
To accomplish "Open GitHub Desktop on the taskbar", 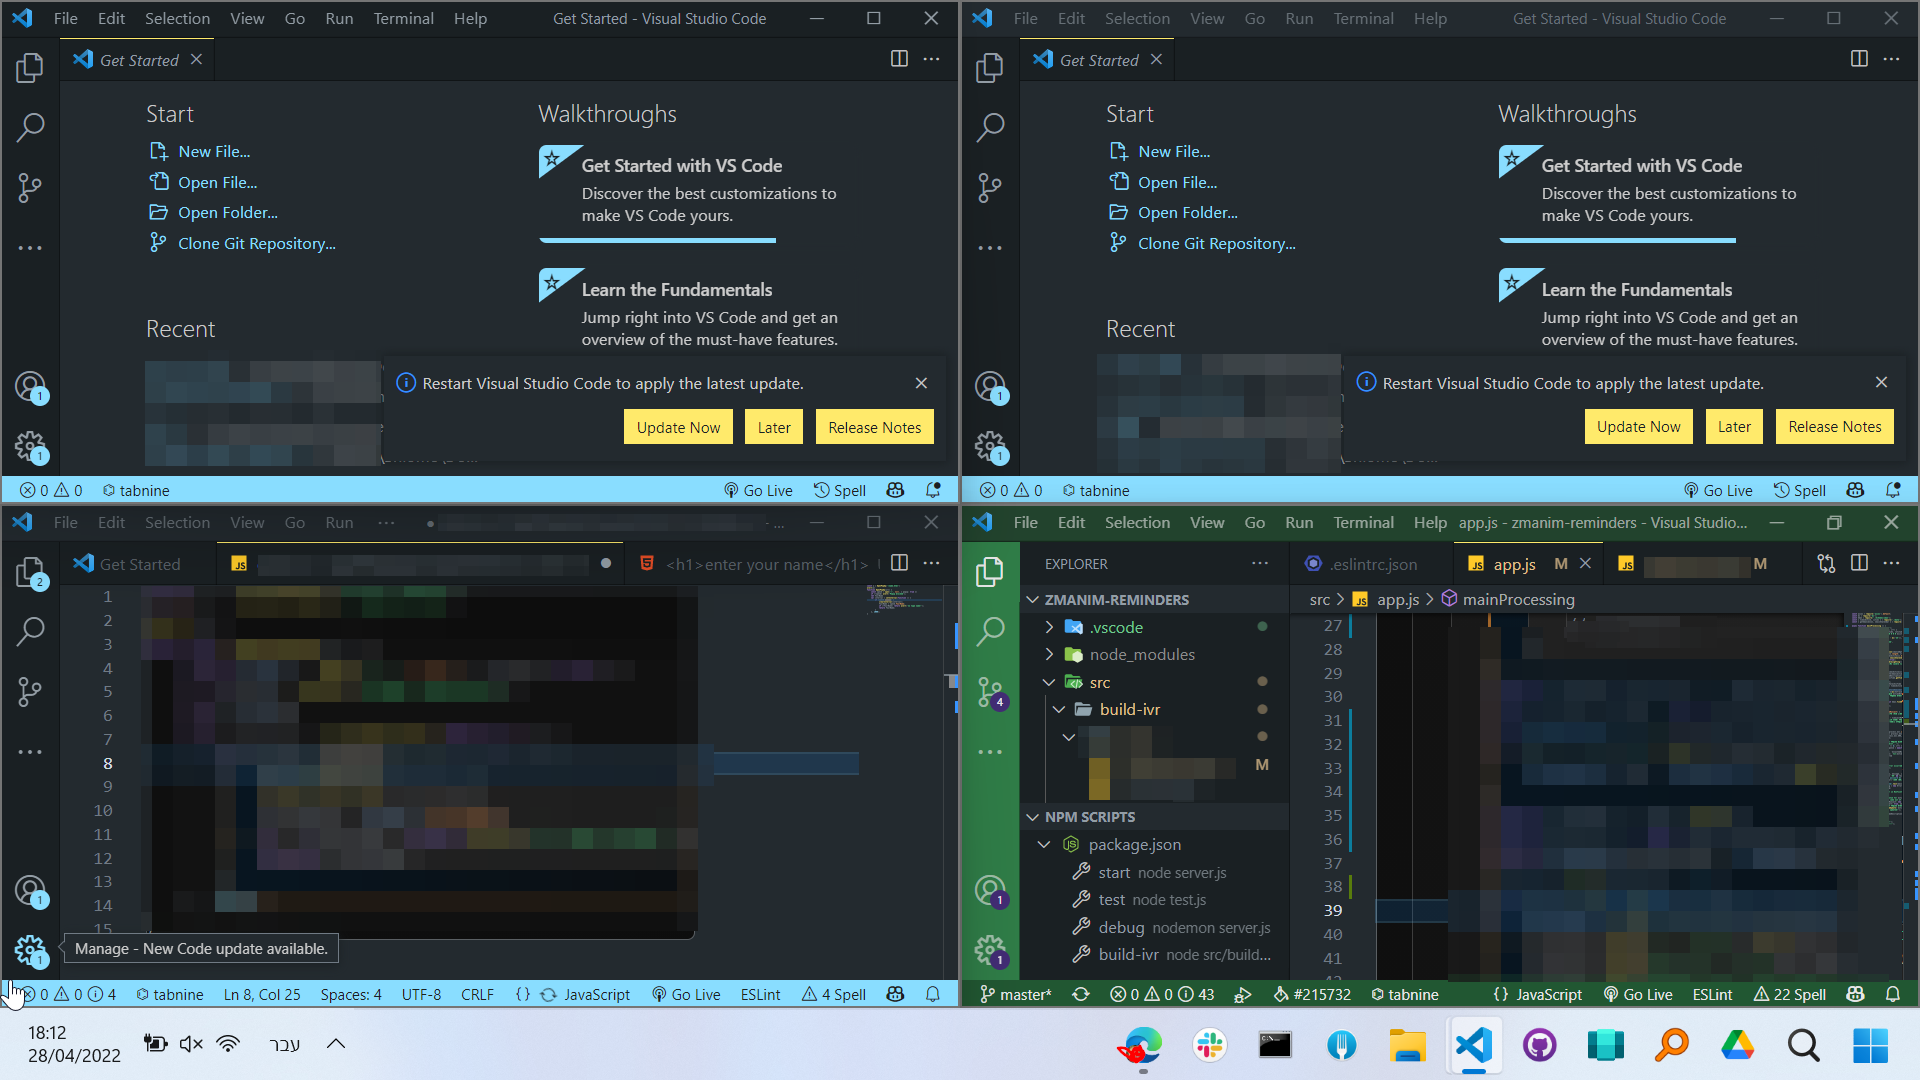I will pyautogui.click(x=1540, y=1046).
